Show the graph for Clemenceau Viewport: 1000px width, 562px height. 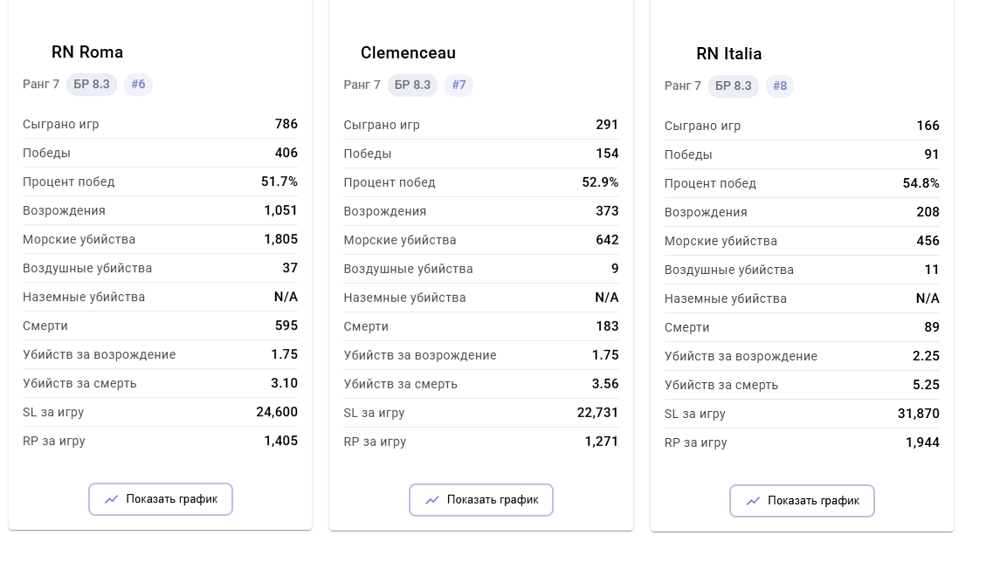pos(481,500)
